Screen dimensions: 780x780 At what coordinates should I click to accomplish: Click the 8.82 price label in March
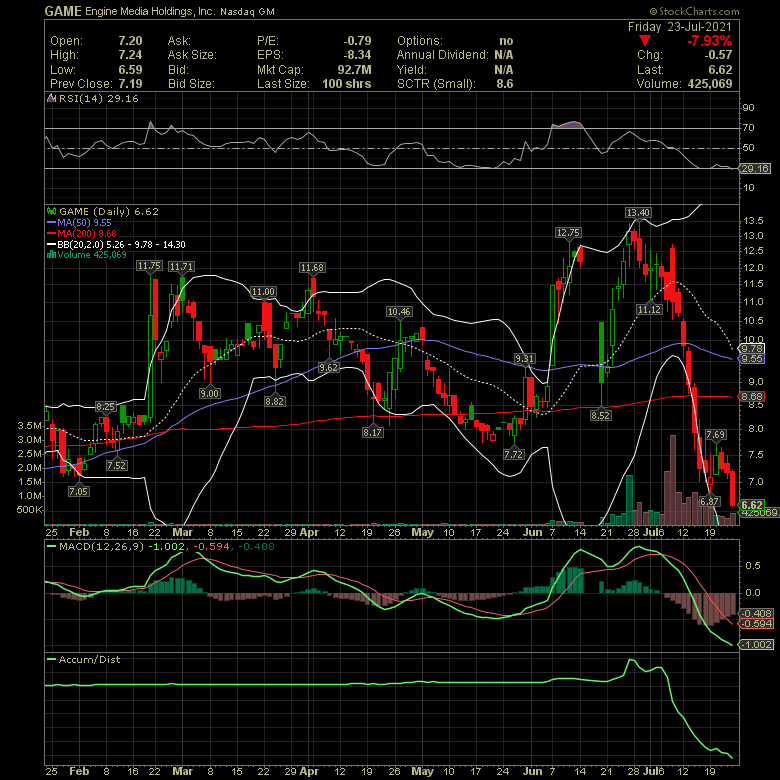275,401
